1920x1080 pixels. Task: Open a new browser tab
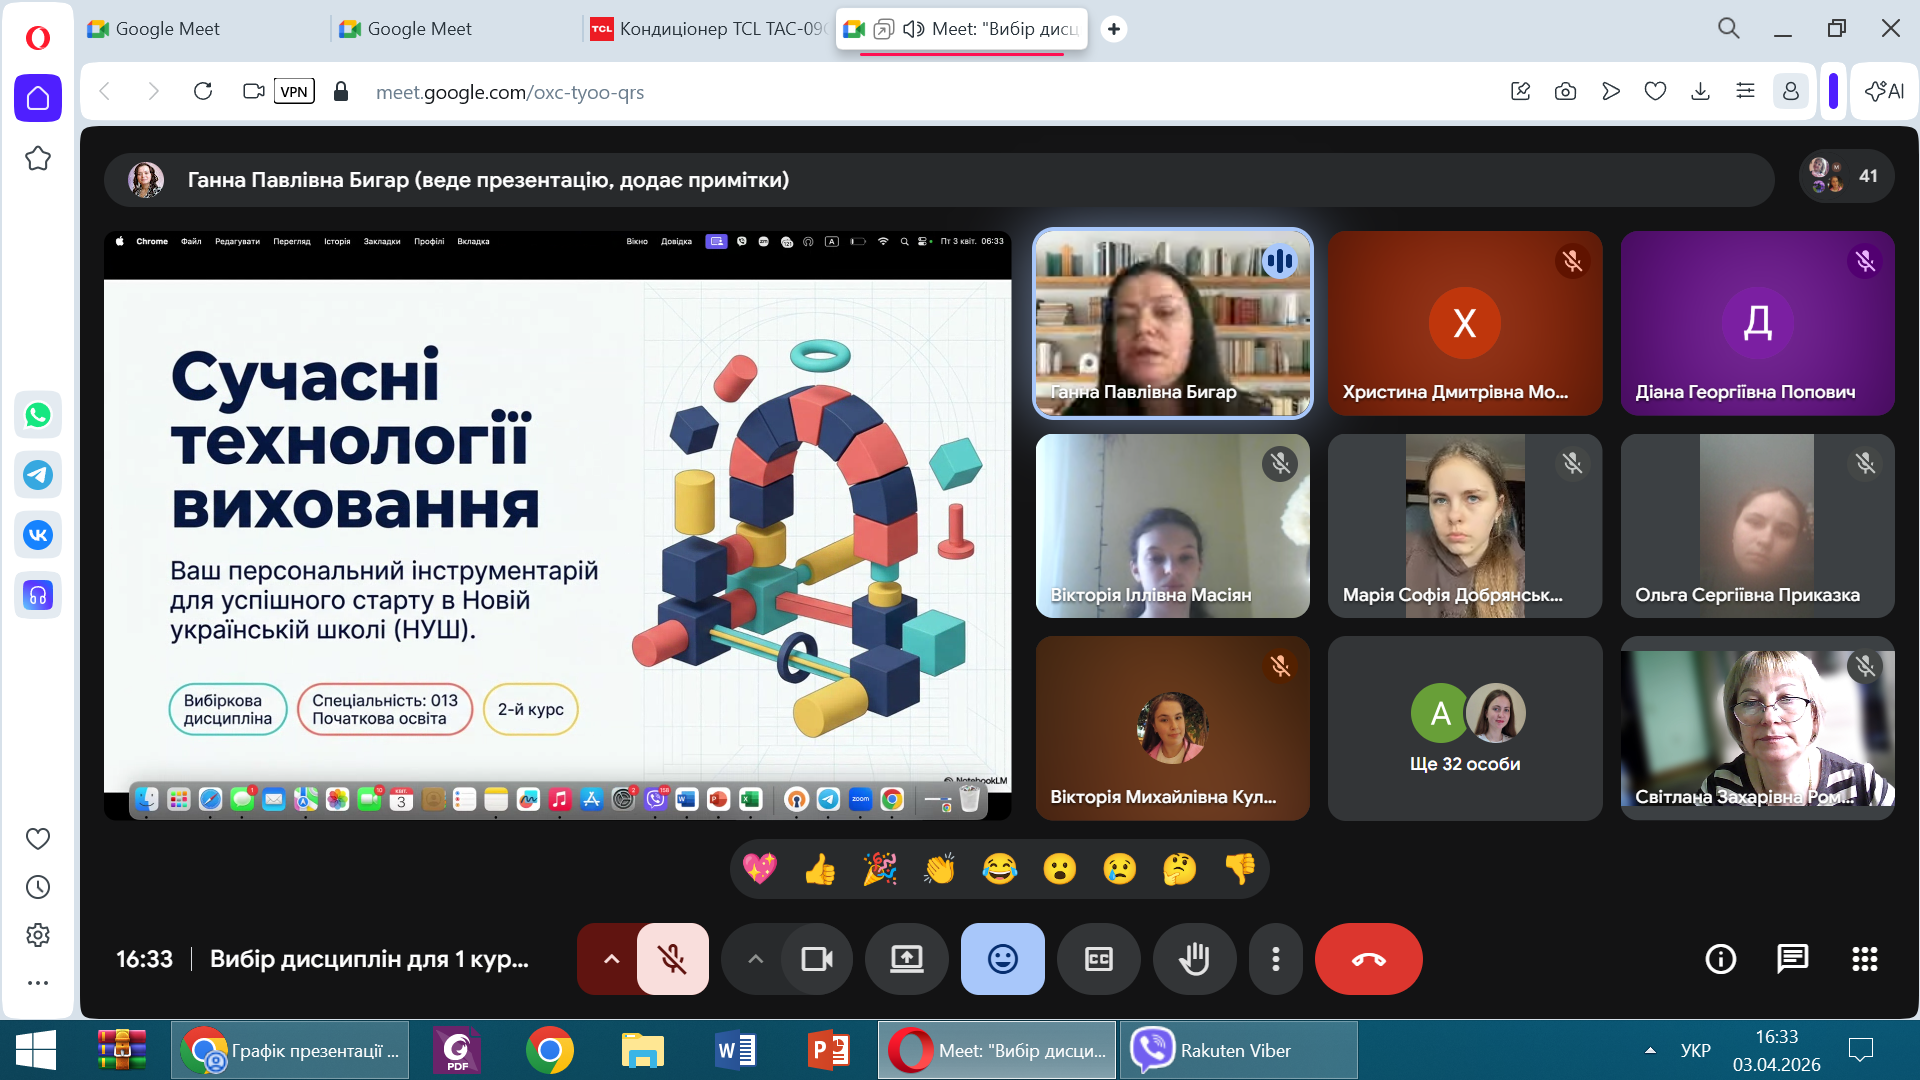(x=1113, y=29)
